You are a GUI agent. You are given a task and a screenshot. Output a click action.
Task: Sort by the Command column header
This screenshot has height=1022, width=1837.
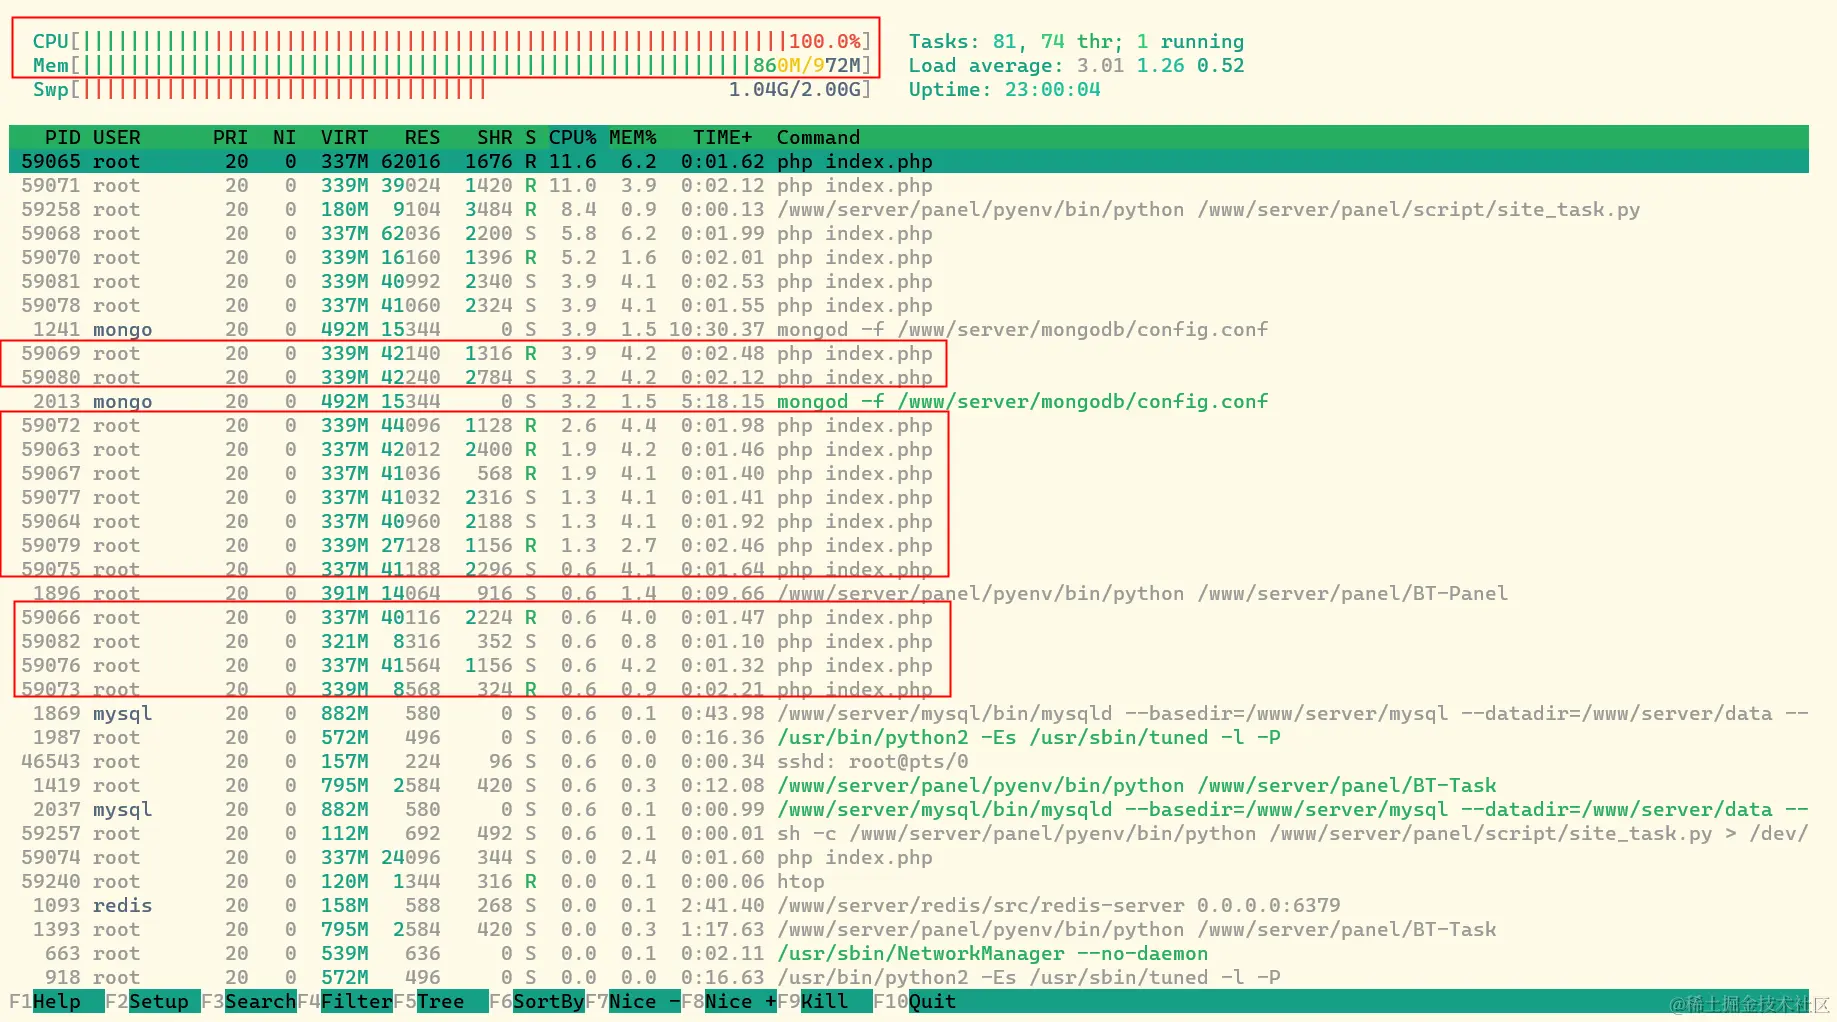coord(818,137)
